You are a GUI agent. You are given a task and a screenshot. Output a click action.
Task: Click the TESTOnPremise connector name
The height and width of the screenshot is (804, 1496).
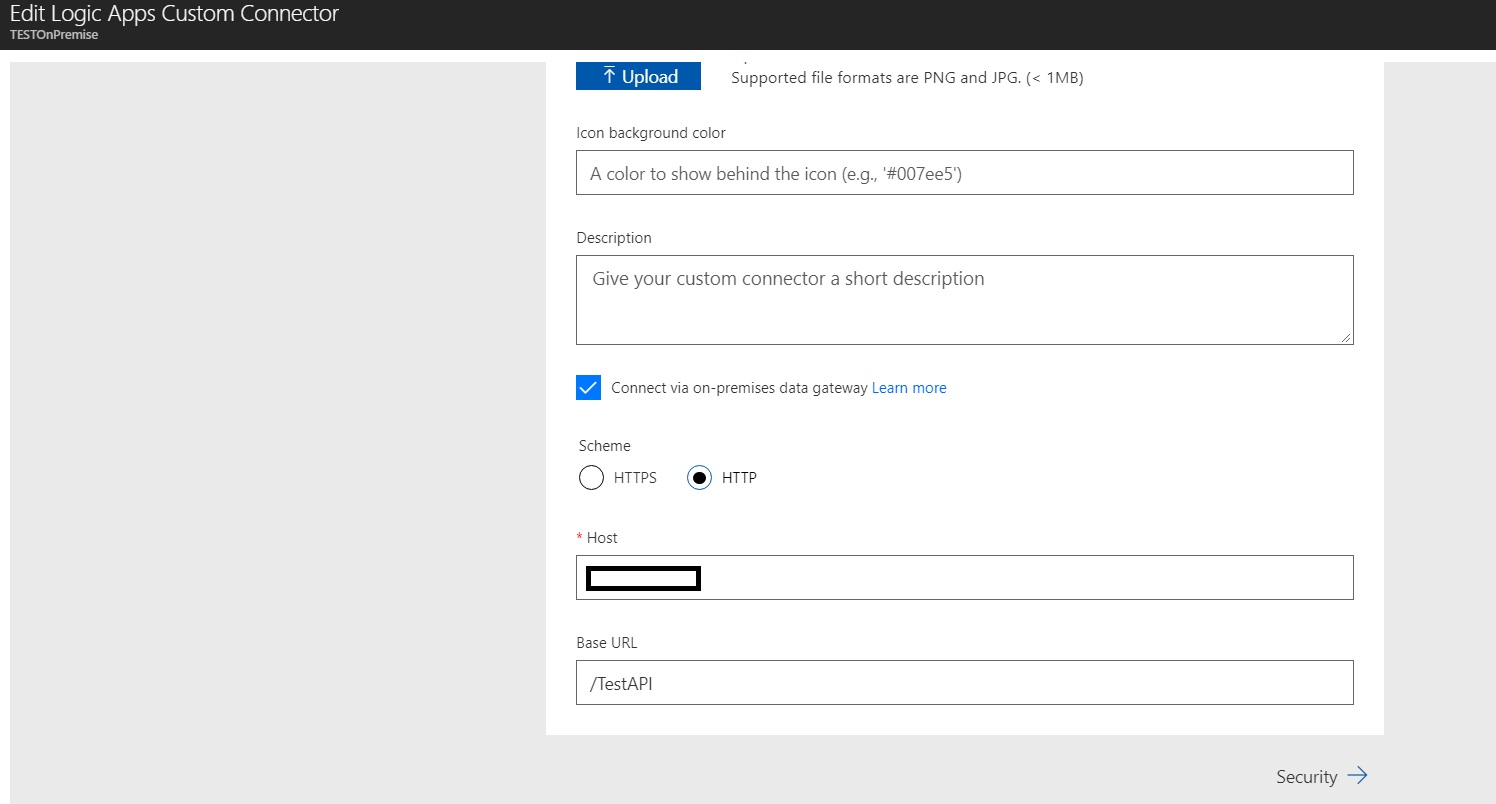pyautogui.click(x=53, y=34)
